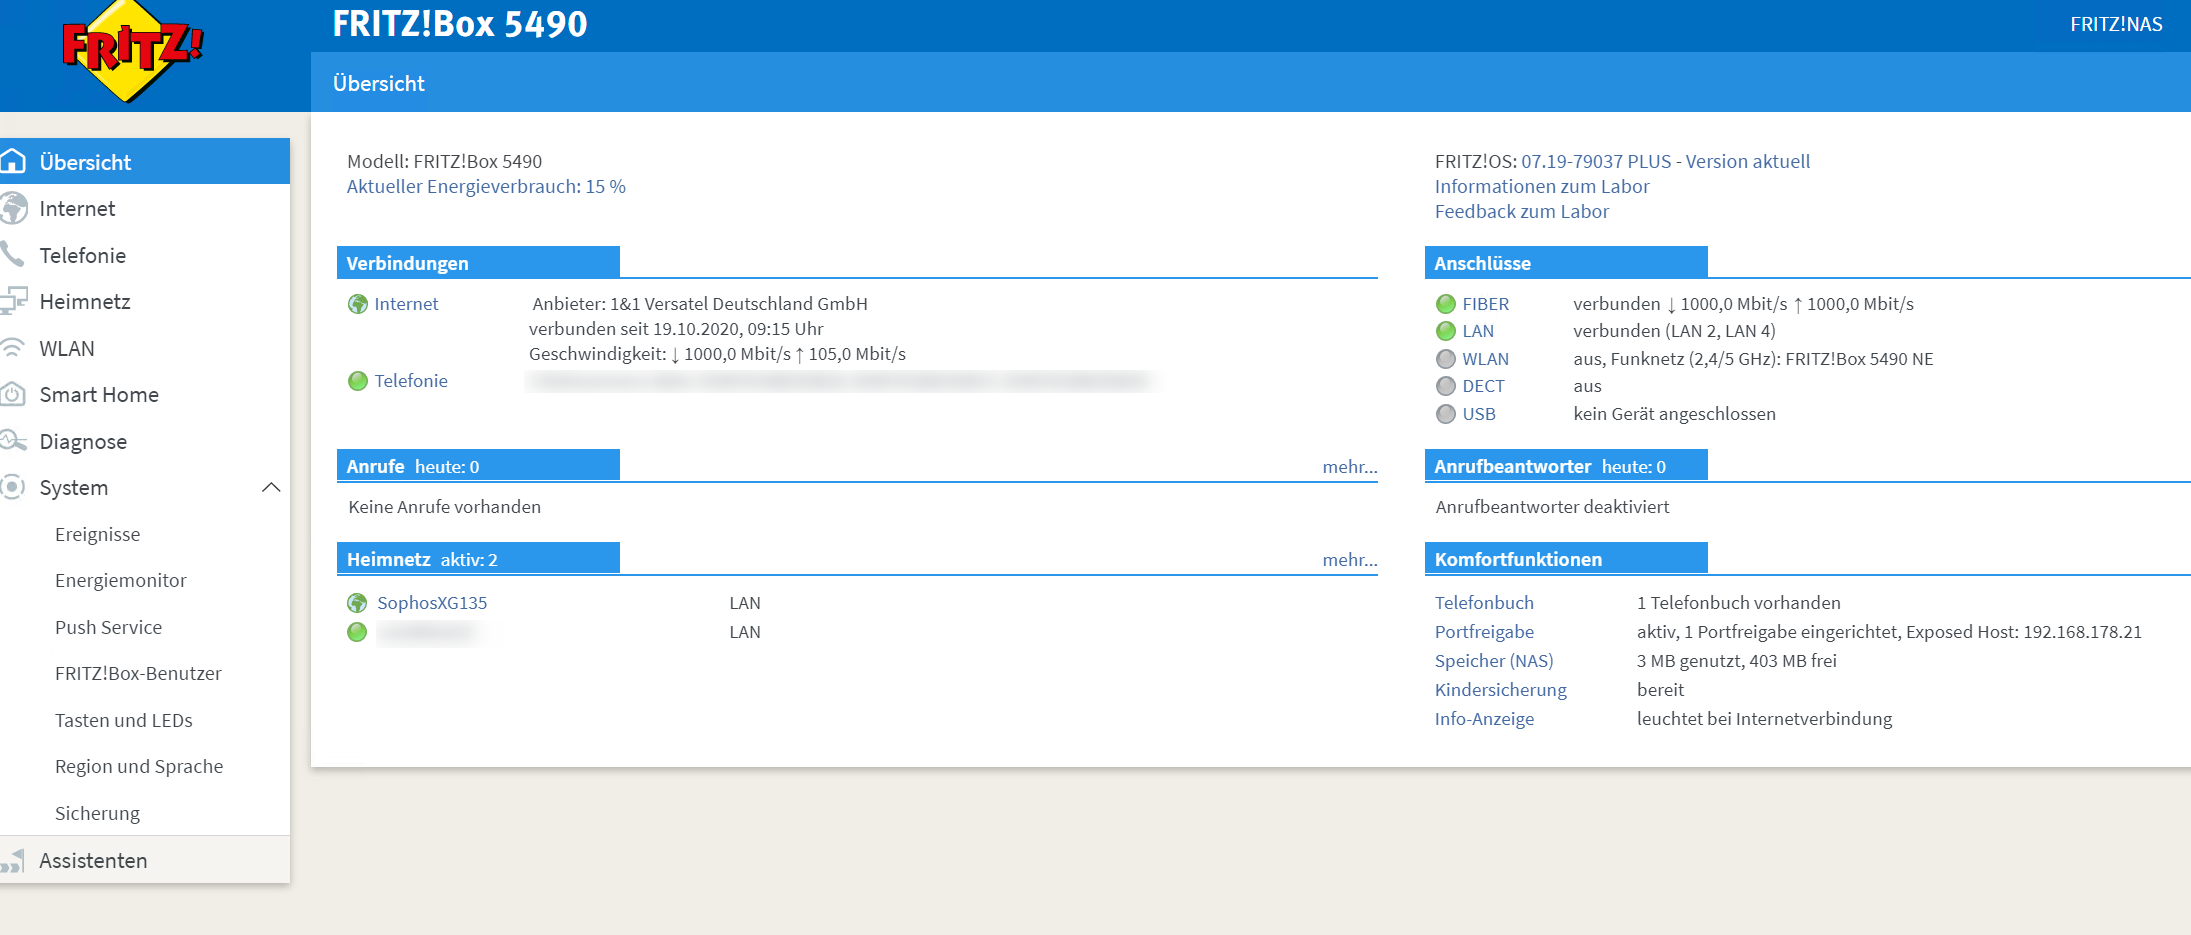Click the Komfortfunktionen section header

1566,559
